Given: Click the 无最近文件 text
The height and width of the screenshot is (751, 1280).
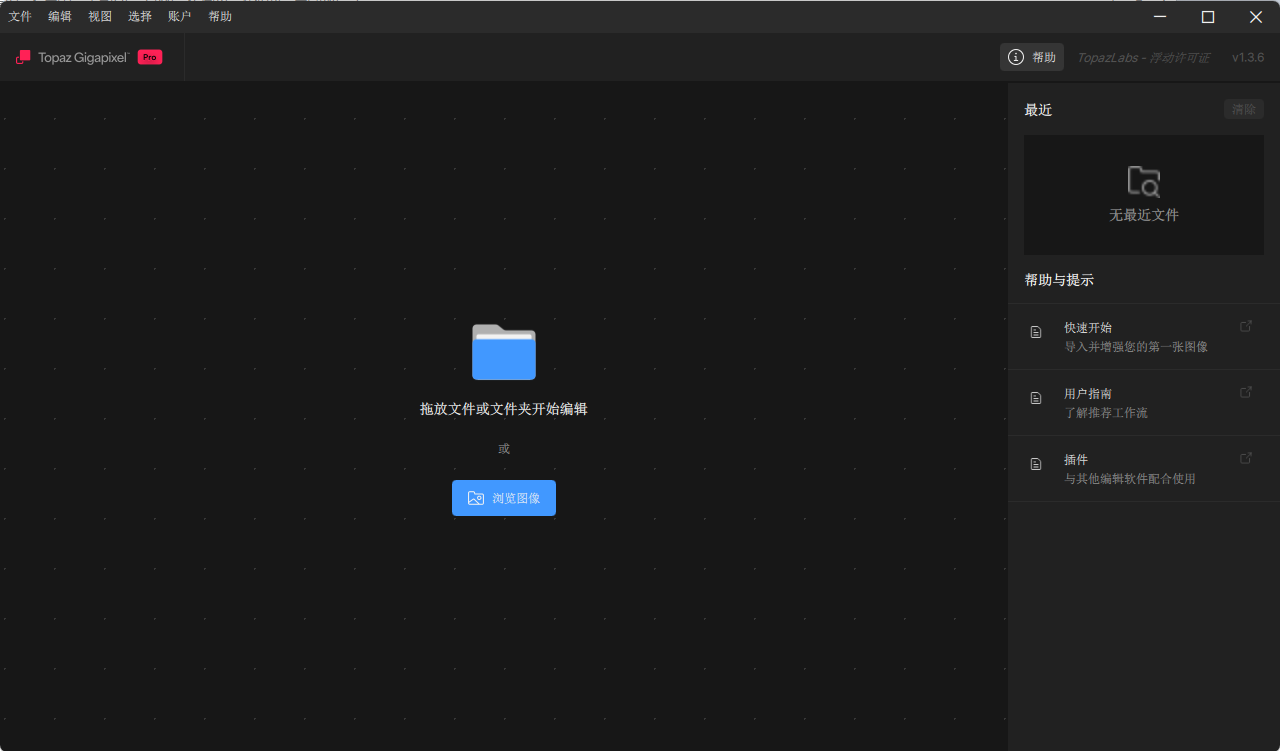Looking at the screenshot, I should tap(1144, 215).
